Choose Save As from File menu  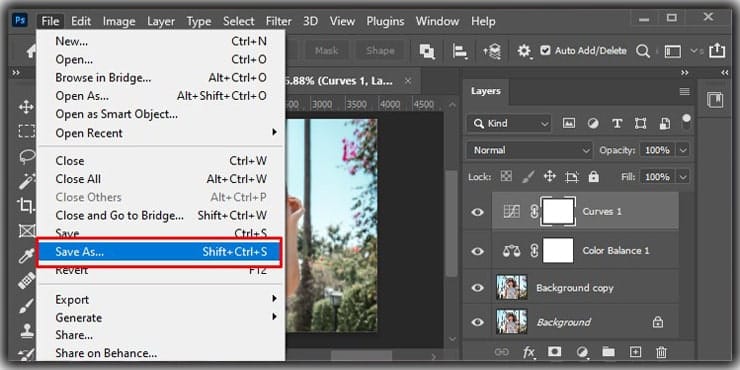tap(160, 252)
